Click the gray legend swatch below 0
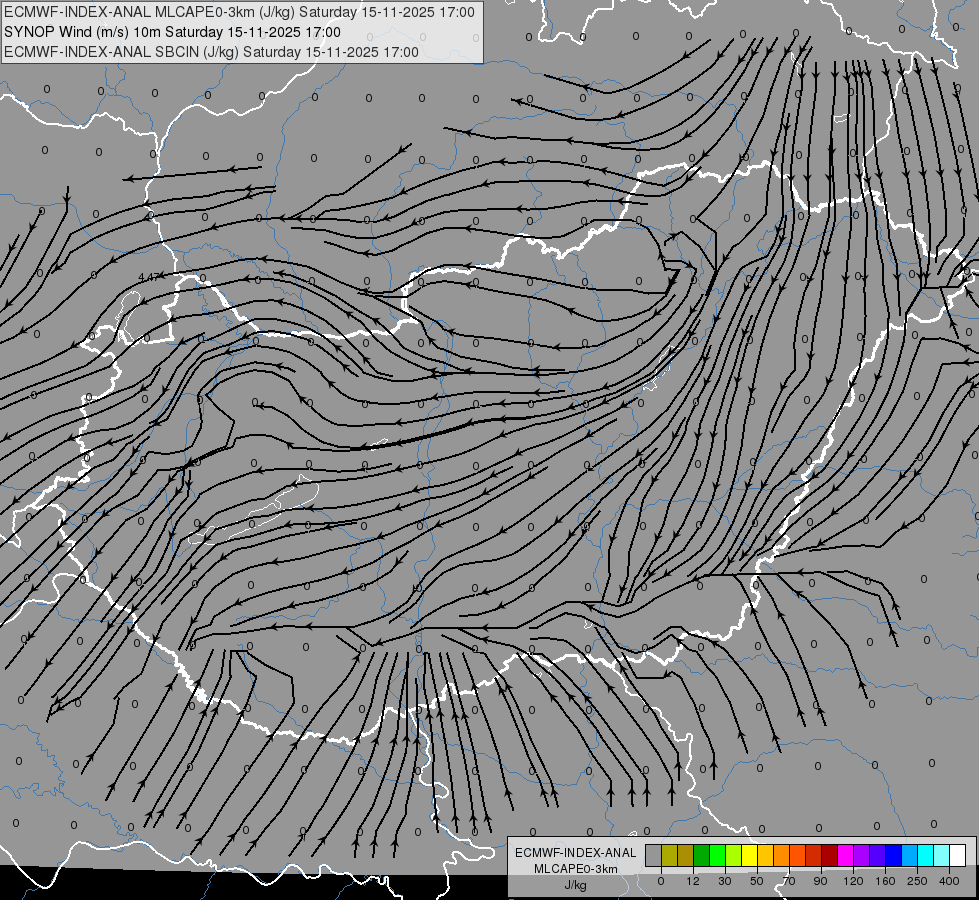This screenshot has height=900, width=979. click(654, 855)
